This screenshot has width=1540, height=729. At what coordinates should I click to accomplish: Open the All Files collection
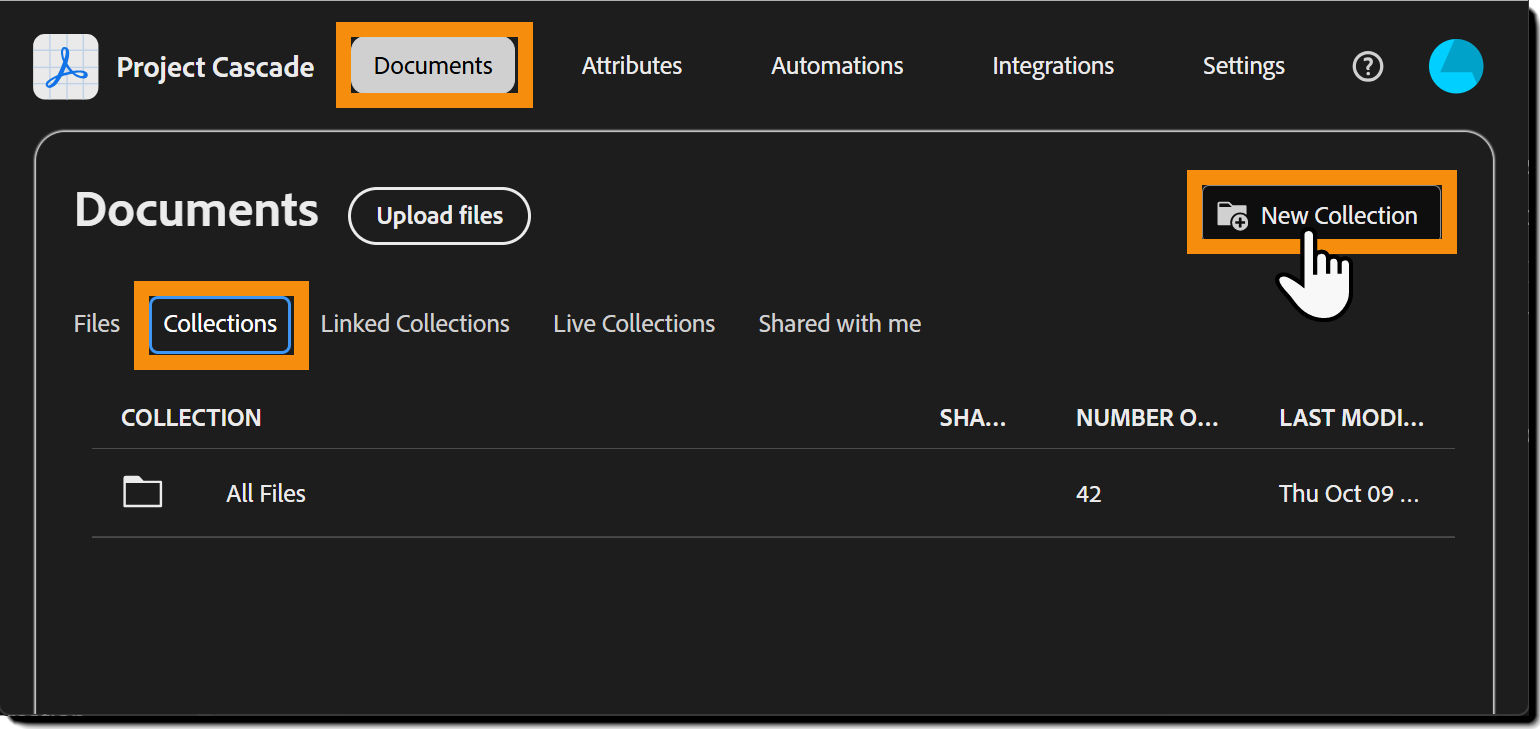coord(265,492)
